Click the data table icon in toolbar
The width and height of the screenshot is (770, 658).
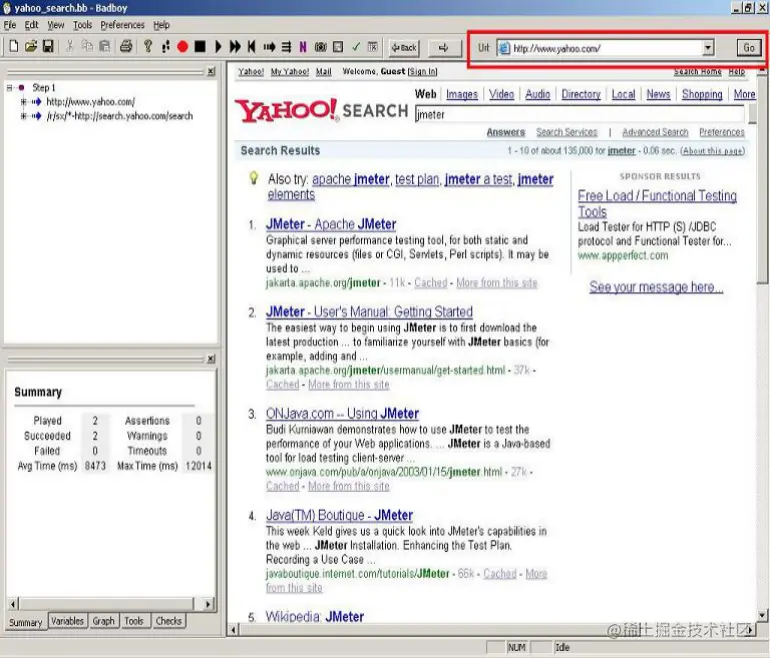(x=373, y=47)
